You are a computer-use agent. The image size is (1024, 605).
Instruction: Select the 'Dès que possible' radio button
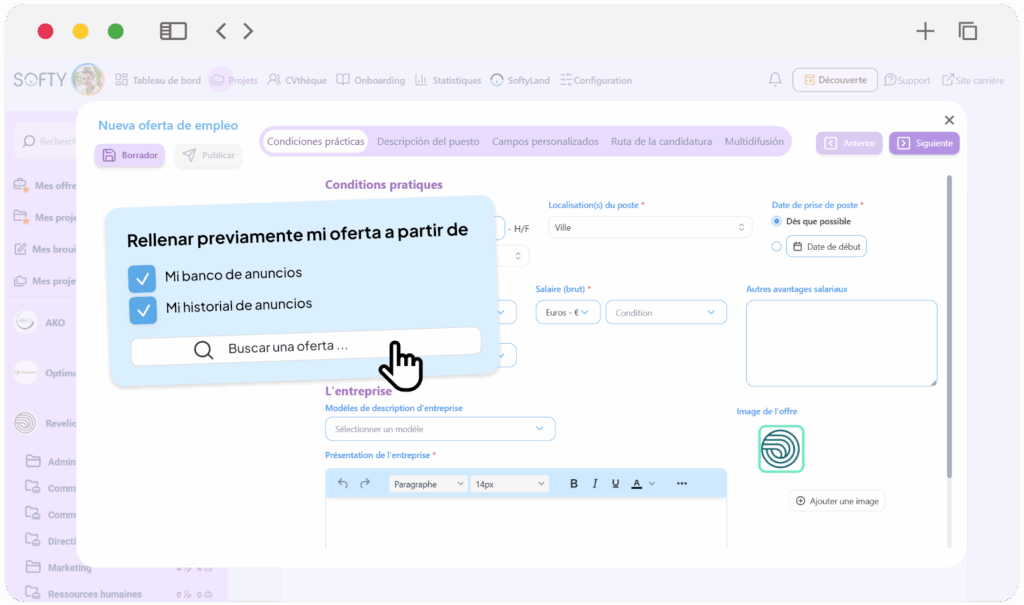coord(777,221)
